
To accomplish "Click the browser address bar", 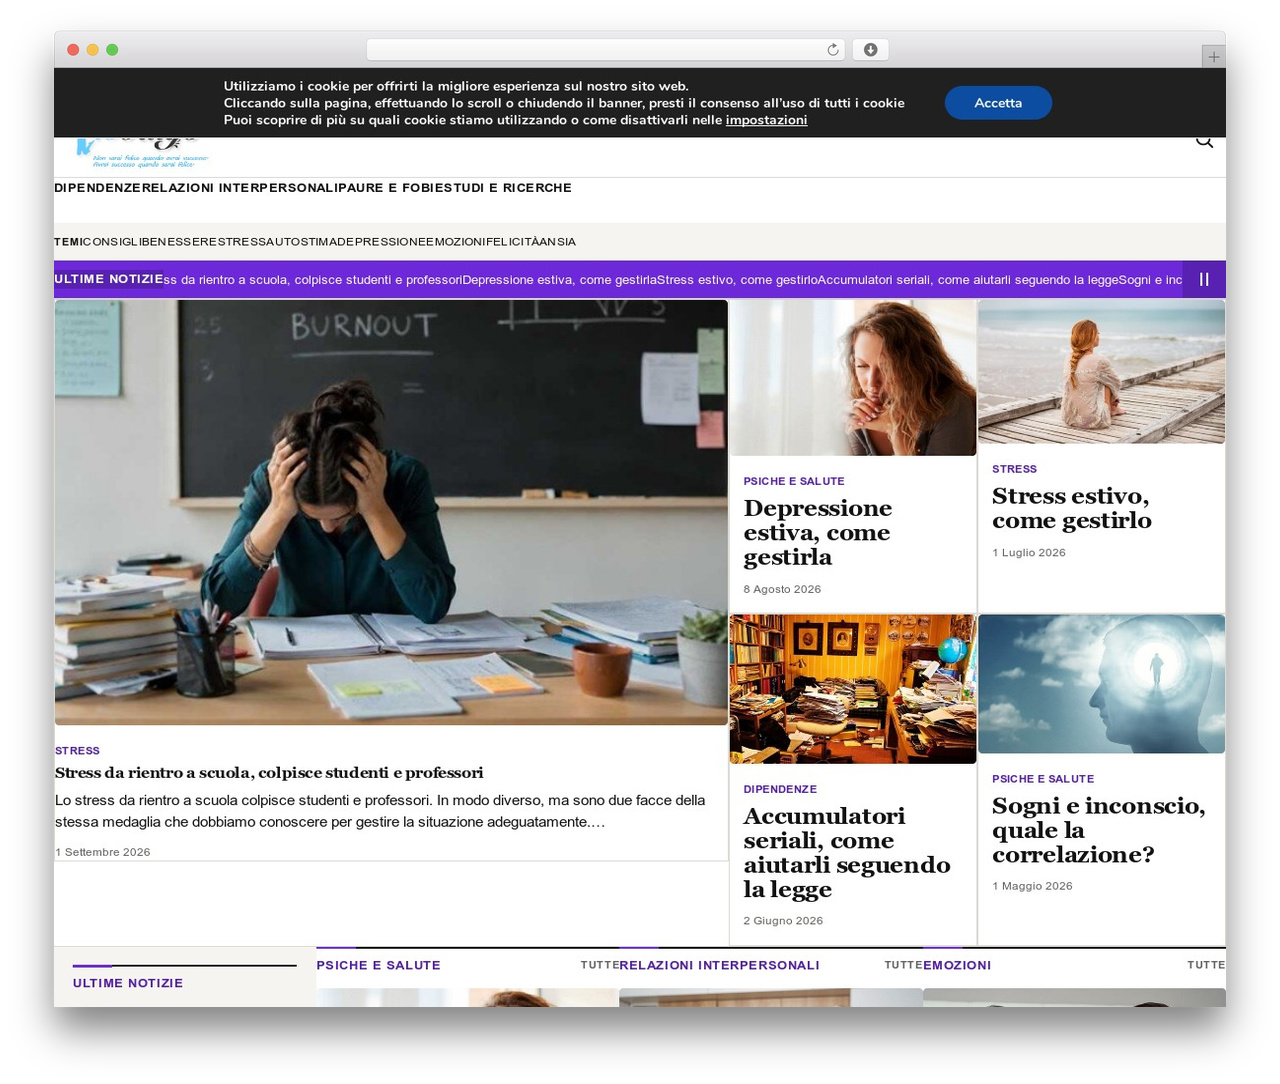I will (605, 50).
